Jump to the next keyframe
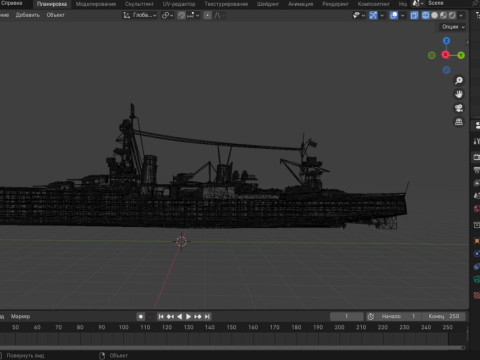The height and width of the screenshot is (360, 480). 198,316
